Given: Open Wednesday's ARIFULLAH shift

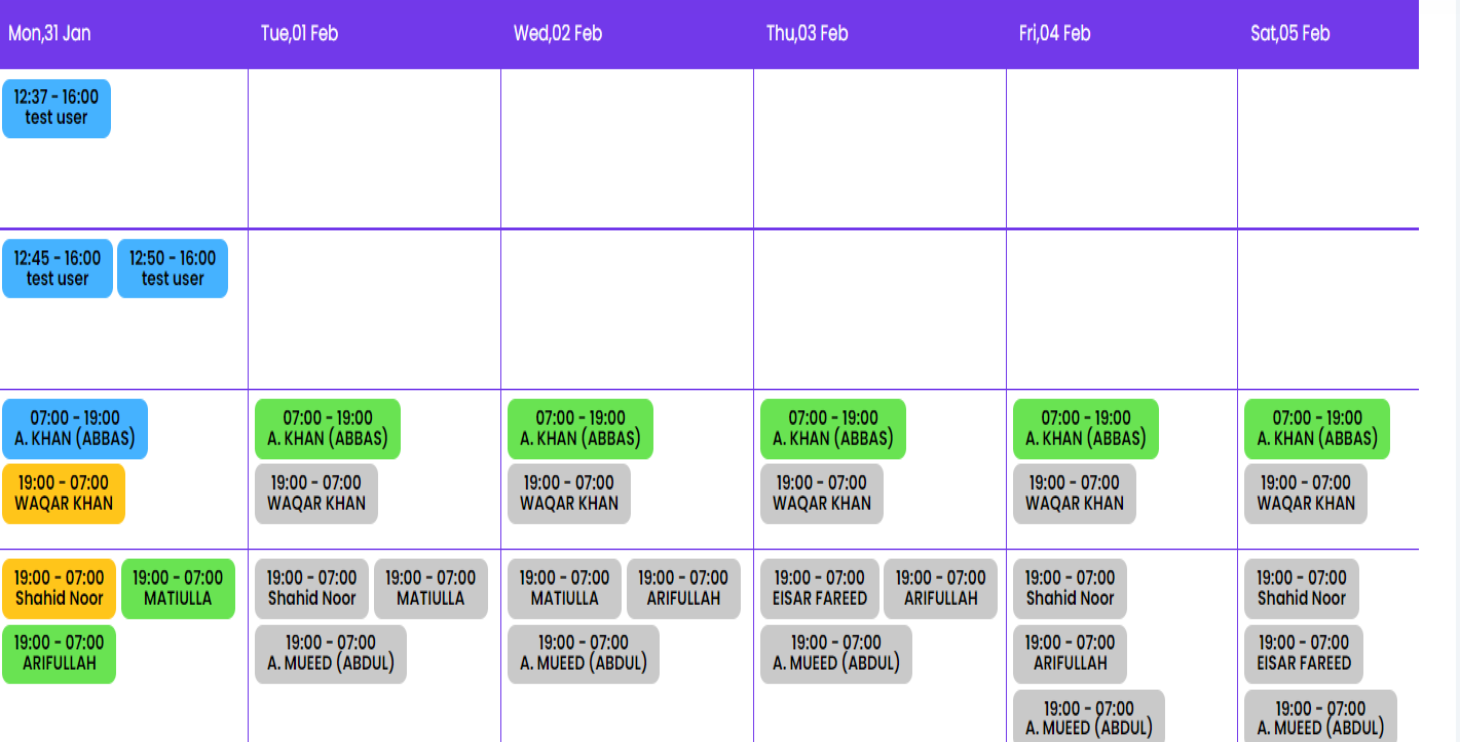Looking at the screenshot, I should pos(684,588).
